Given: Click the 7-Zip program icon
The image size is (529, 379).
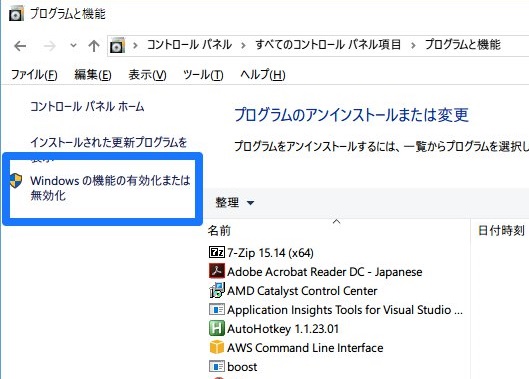Looking at the screenshot, I should click(217, 252).
